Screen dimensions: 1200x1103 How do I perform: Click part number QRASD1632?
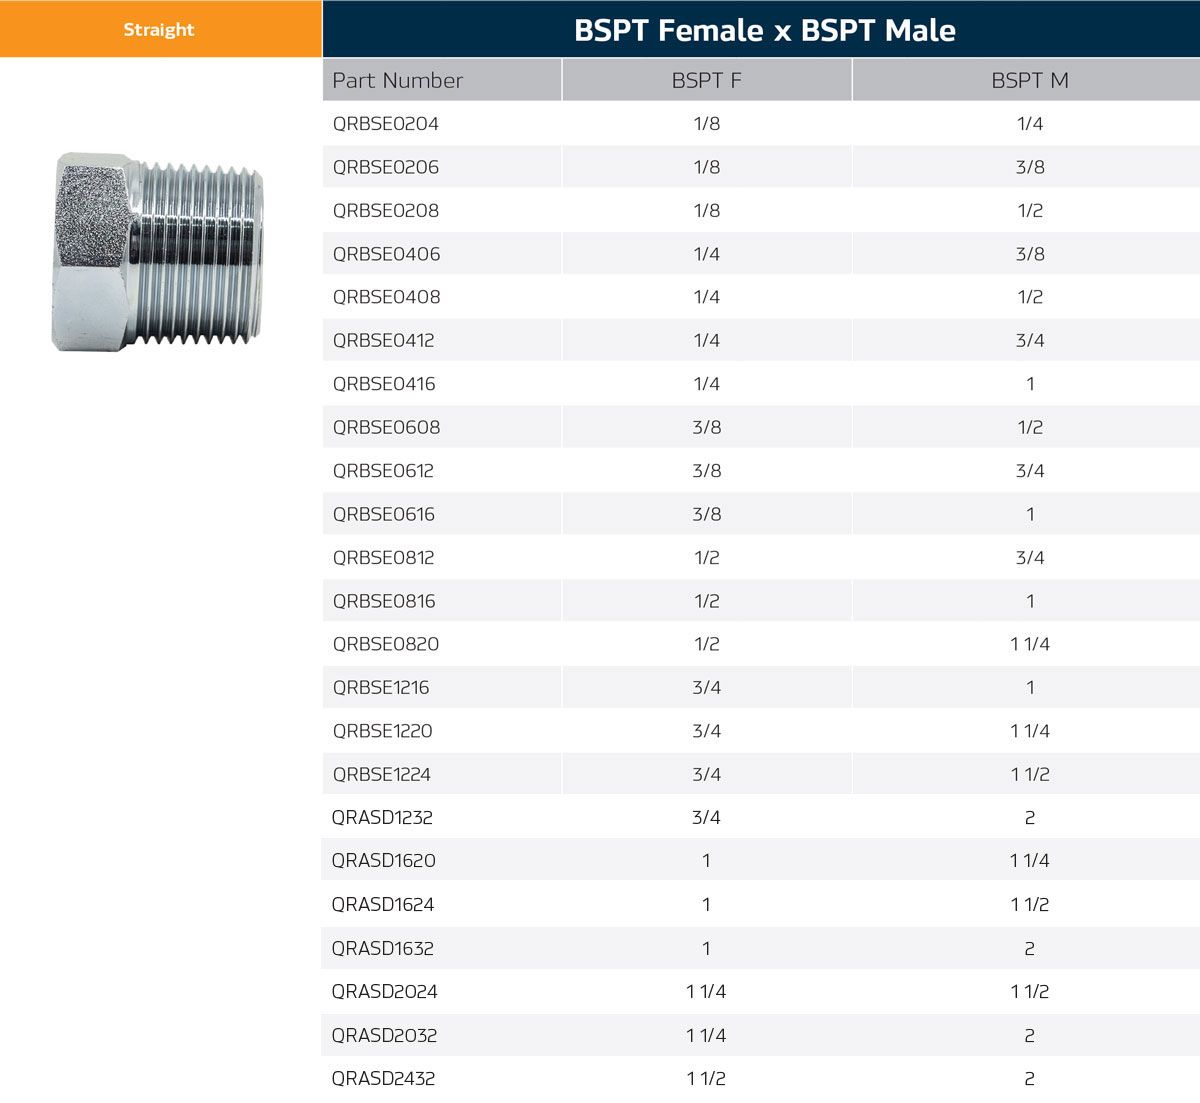tap(382, 948)
